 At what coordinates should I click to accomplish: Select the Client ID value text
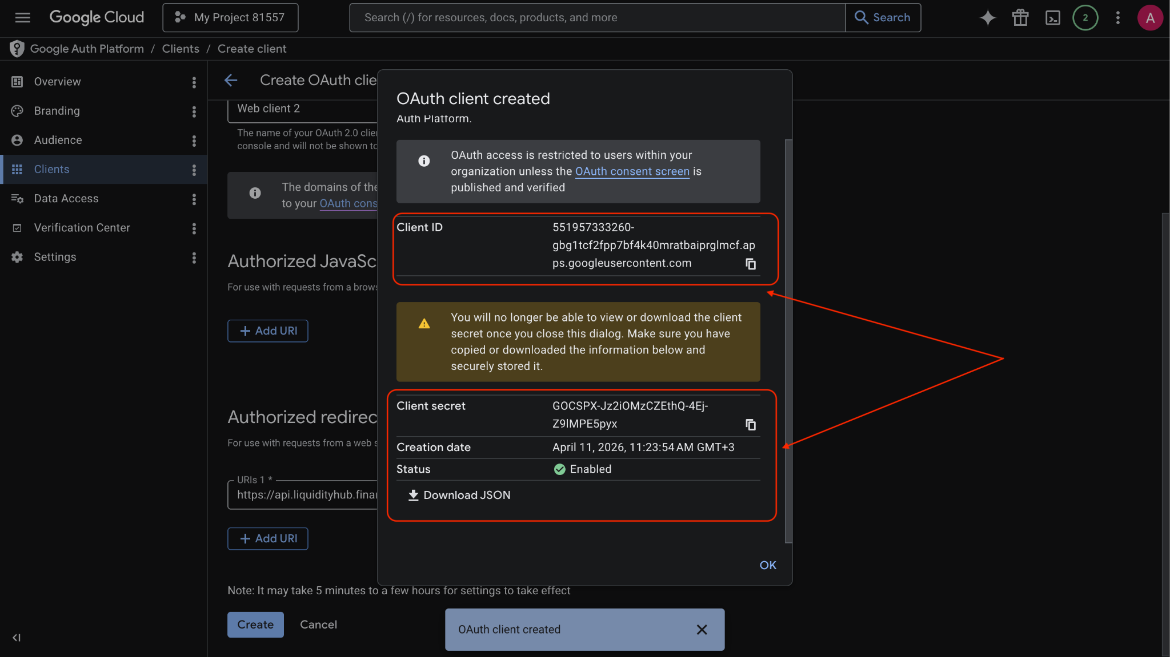pyautogui.click(x=654, y=245)
